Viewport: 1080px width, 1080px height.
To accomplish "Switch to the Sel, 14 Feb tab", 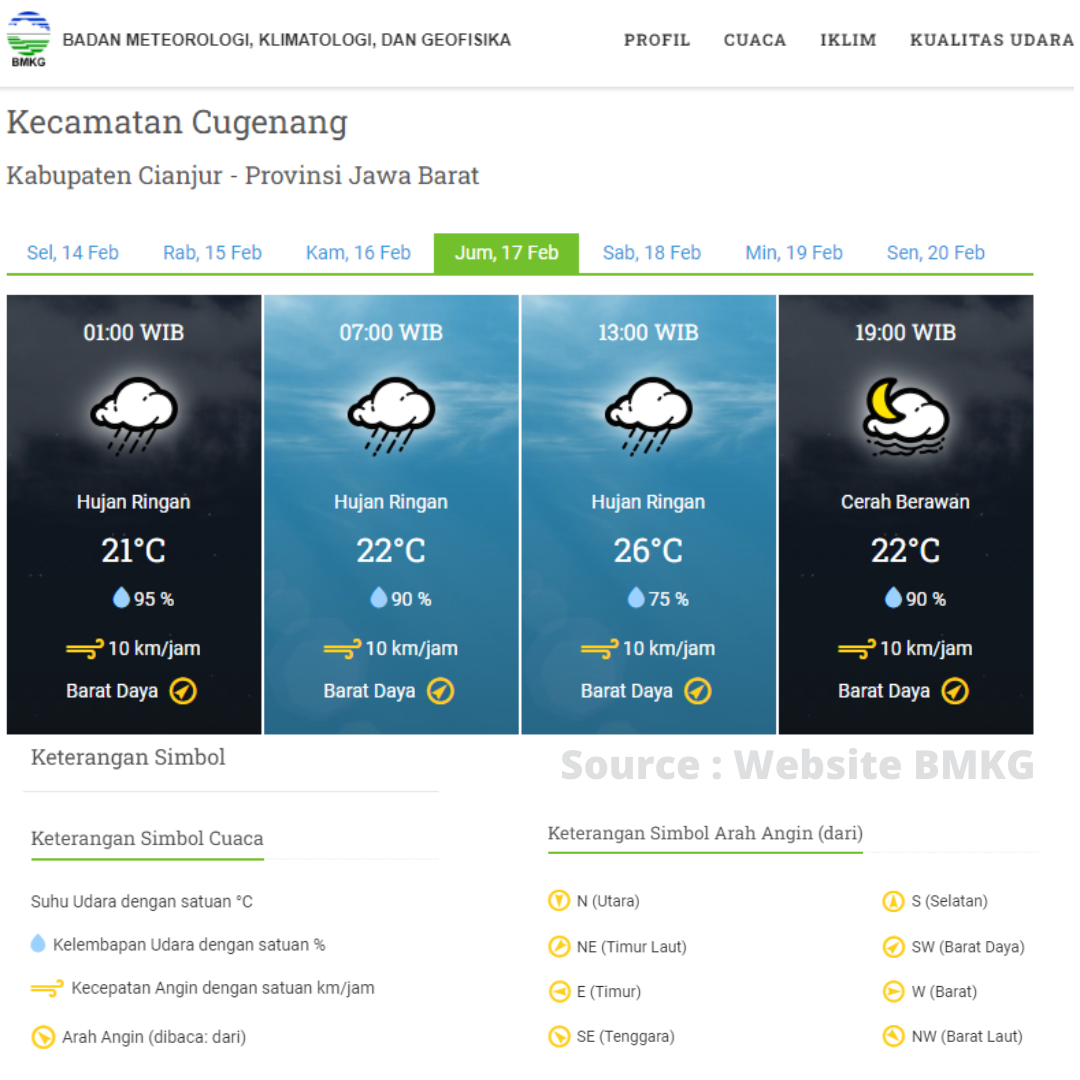I will click(x=73, y=253).
